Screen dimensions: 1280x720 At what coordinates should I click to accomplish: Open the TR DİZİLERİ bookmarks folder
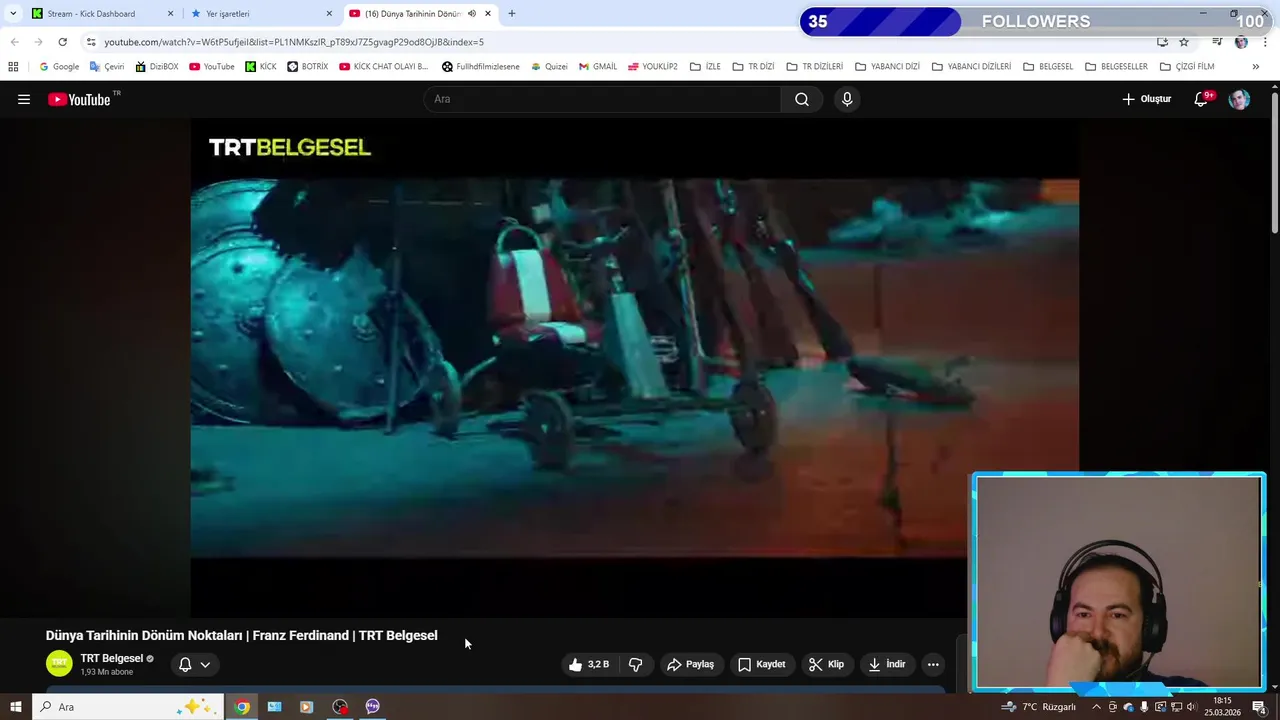(x=814, y=67)
